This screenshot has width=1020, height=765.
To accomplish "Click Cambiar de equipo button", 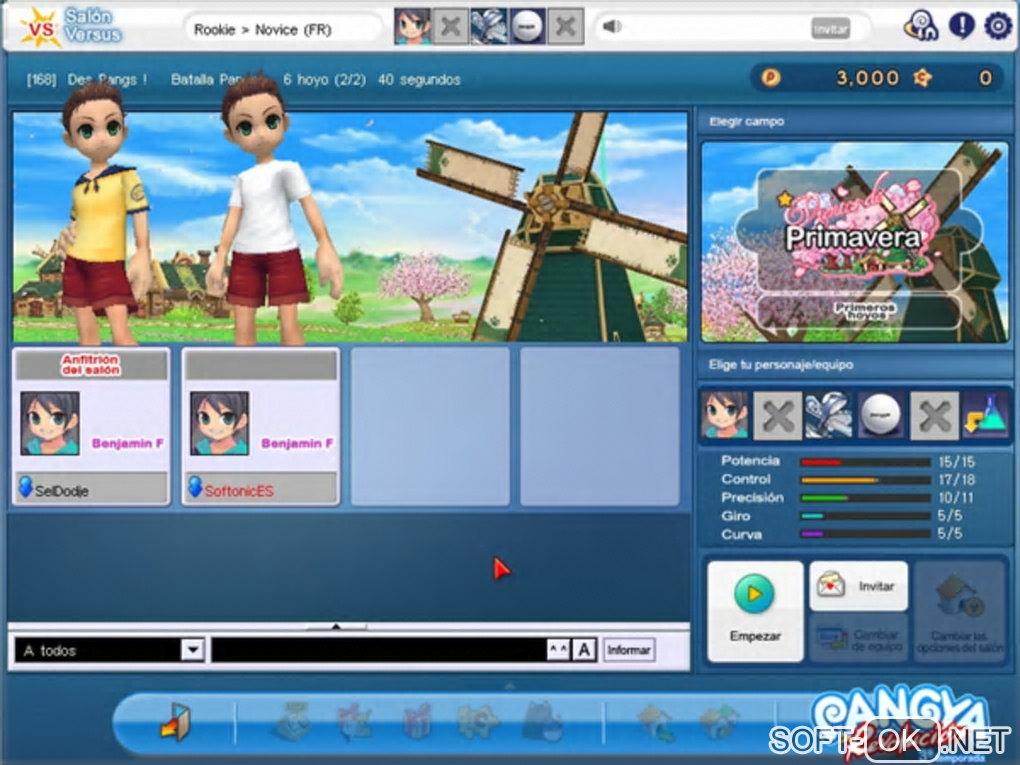I will pos(859,639).
